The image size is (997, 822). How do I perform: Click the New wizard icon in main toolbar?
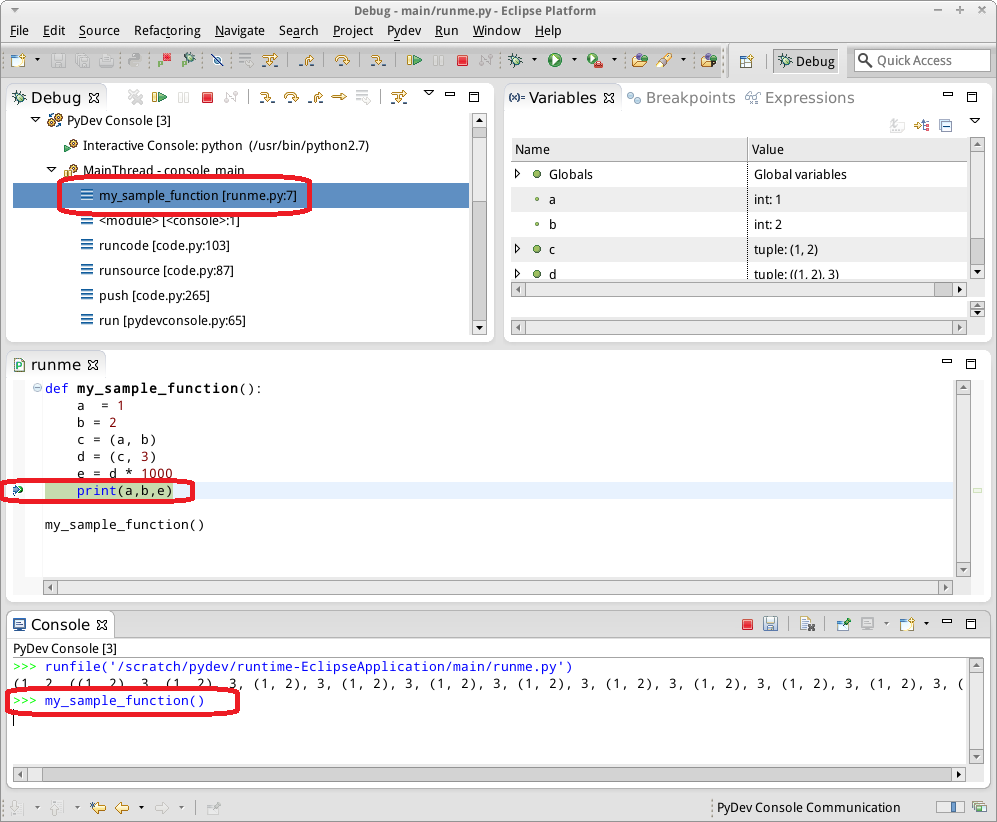(x=18, y=60)
